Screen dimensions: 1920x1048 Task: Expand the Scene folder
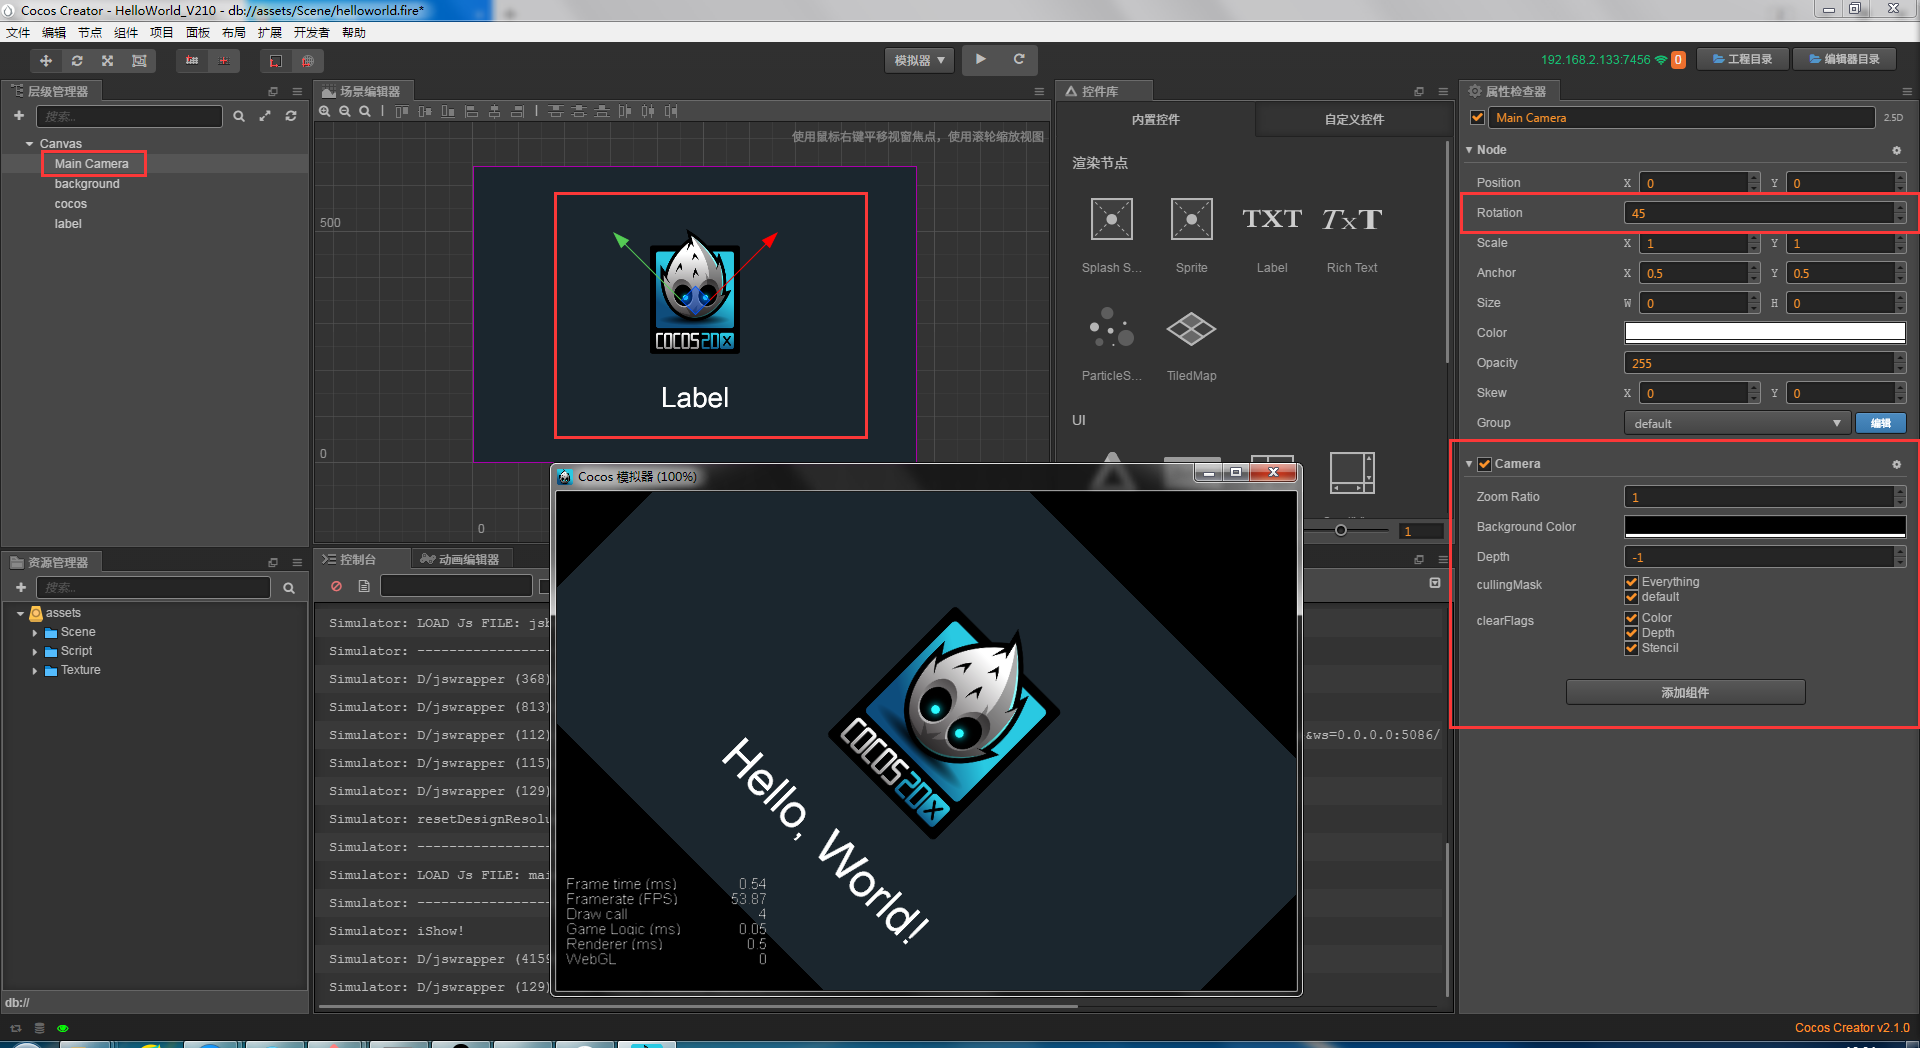click(35, 633)
